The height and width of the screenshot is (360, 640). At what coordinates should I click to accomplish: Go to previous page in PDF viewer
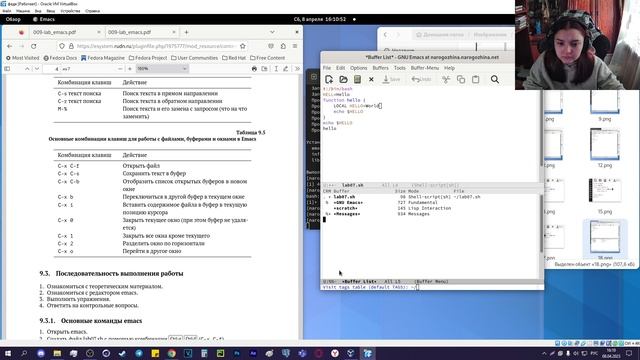(x=27, y=69)
